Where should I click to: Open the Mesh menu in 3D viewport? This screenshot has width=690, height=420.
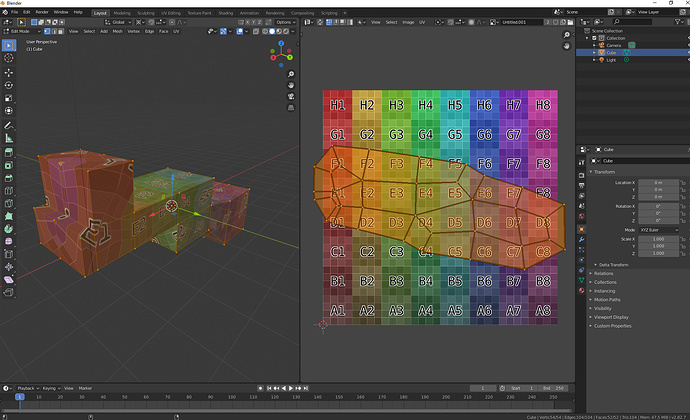117,31
